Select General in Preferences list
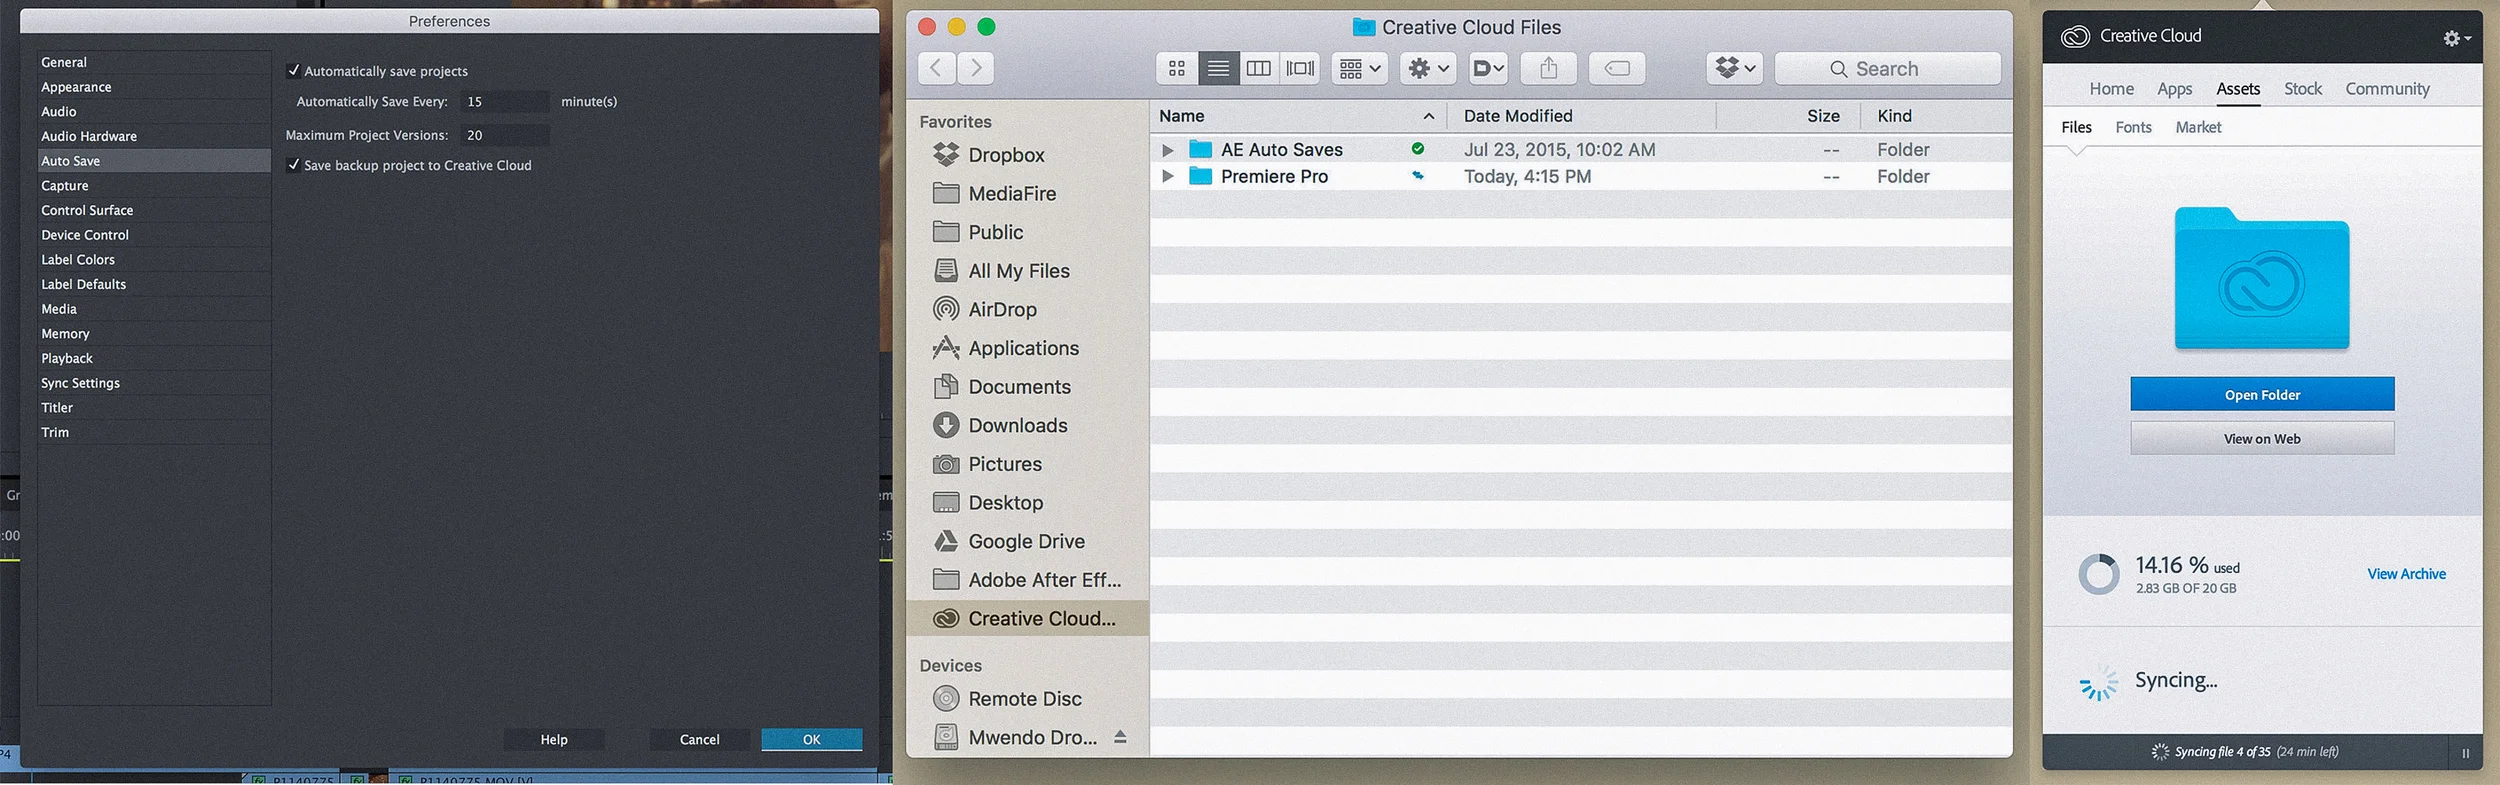 pos(154,62)
